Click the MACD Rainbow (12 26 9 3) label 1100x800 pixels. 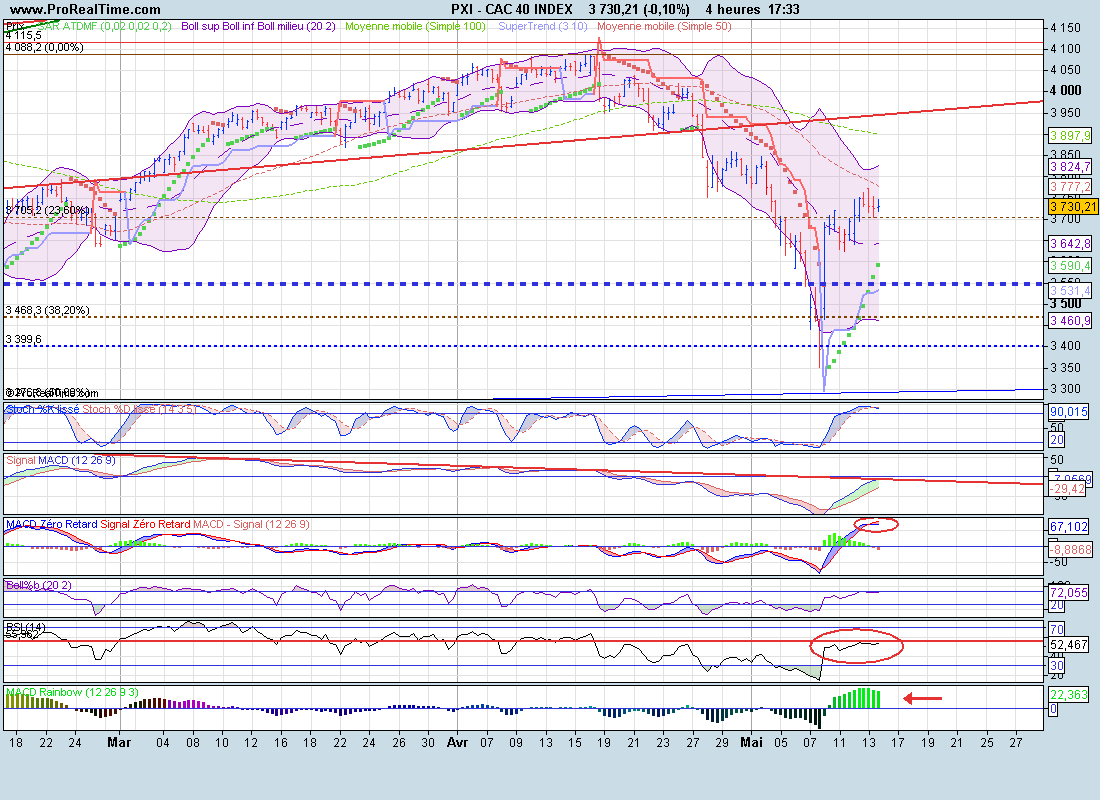tap(72, 692)
